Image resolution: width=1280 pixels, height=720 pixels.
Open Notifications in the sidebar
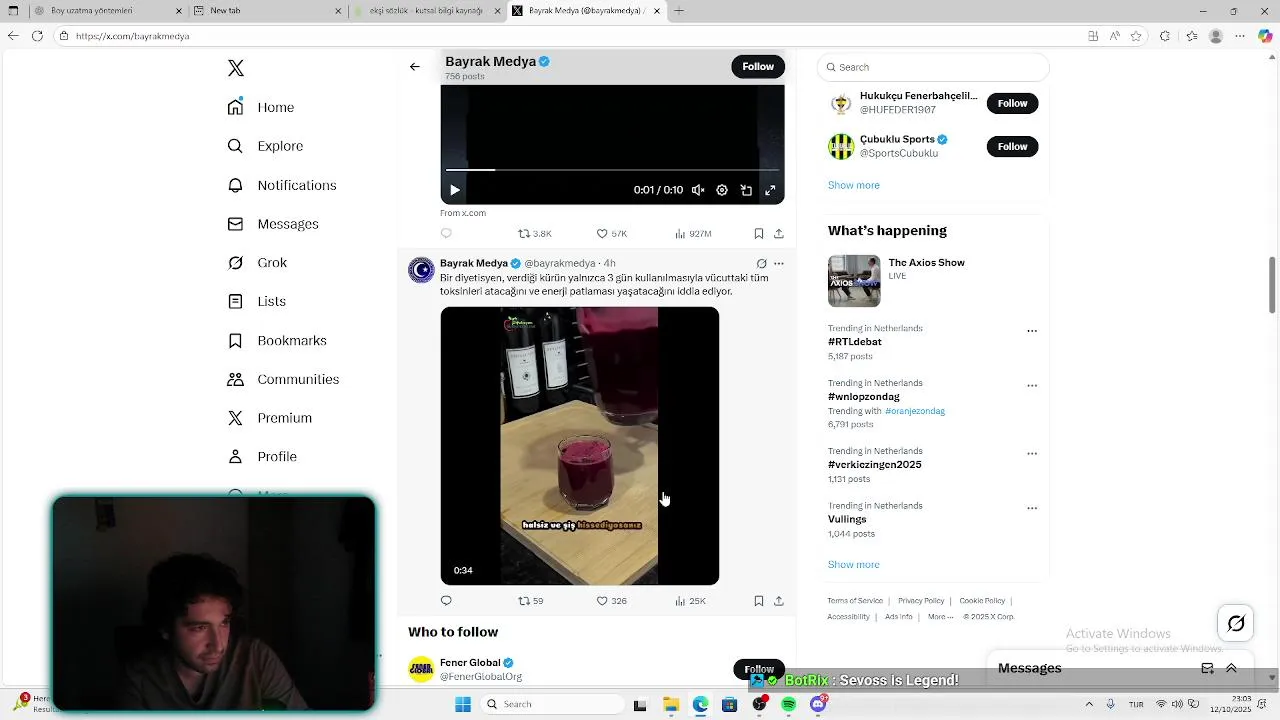(x=282, y=185)
